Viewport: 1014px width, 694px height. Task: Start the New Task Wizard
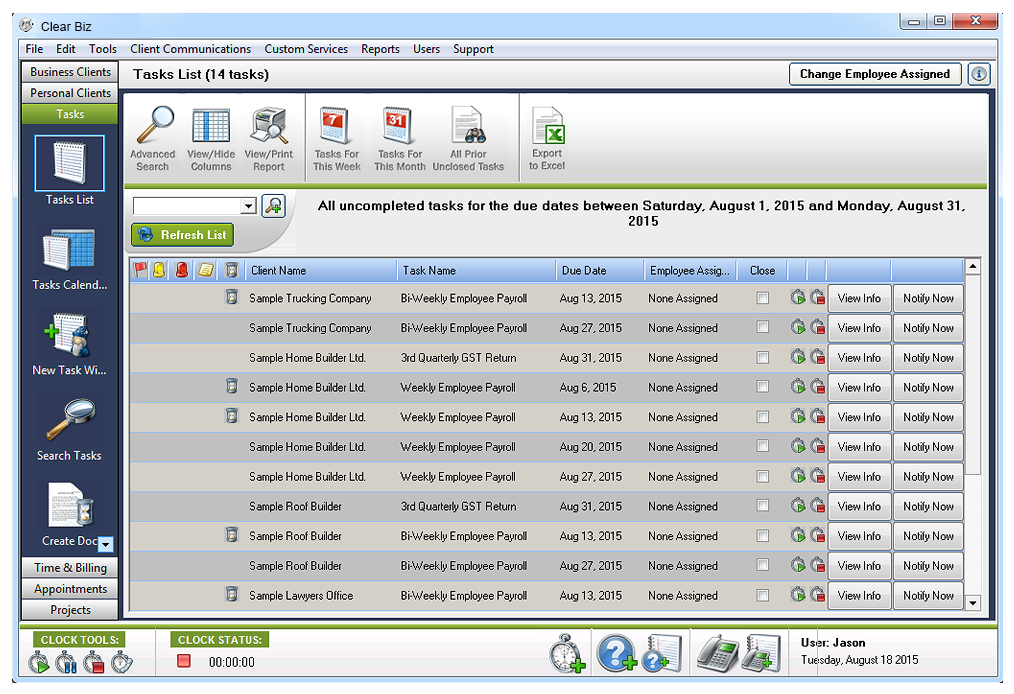coord(68,340)
